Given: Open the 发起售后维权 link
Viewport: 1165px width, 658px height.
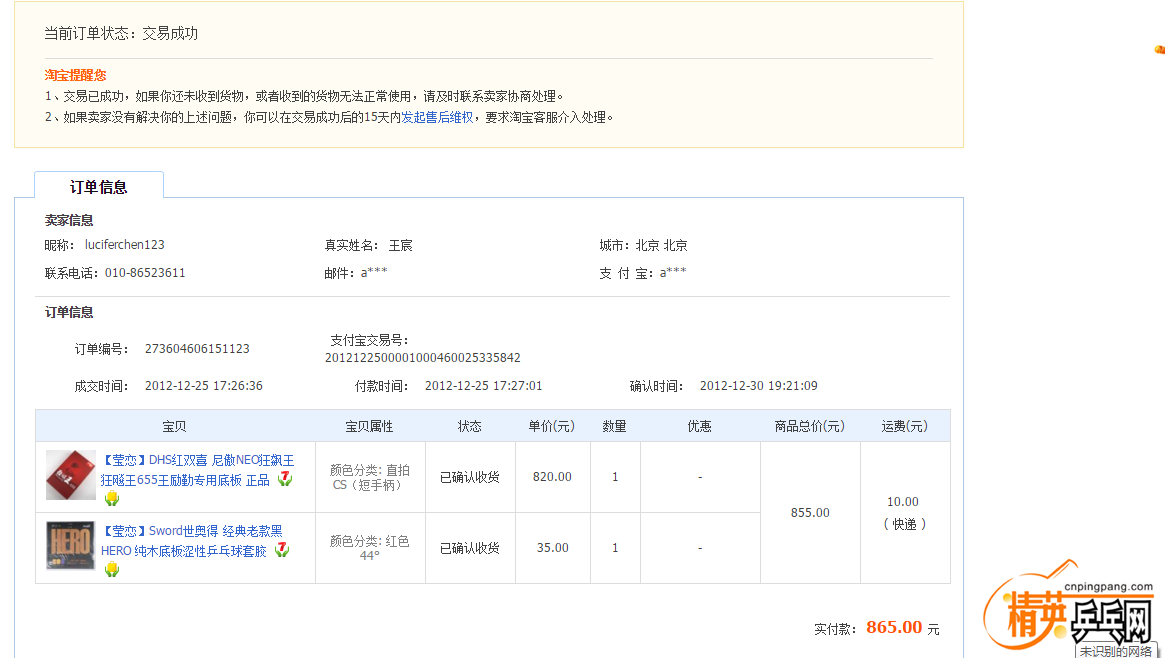Looking at the screenshot, I should pyautogui.click(x=437, y=117).
